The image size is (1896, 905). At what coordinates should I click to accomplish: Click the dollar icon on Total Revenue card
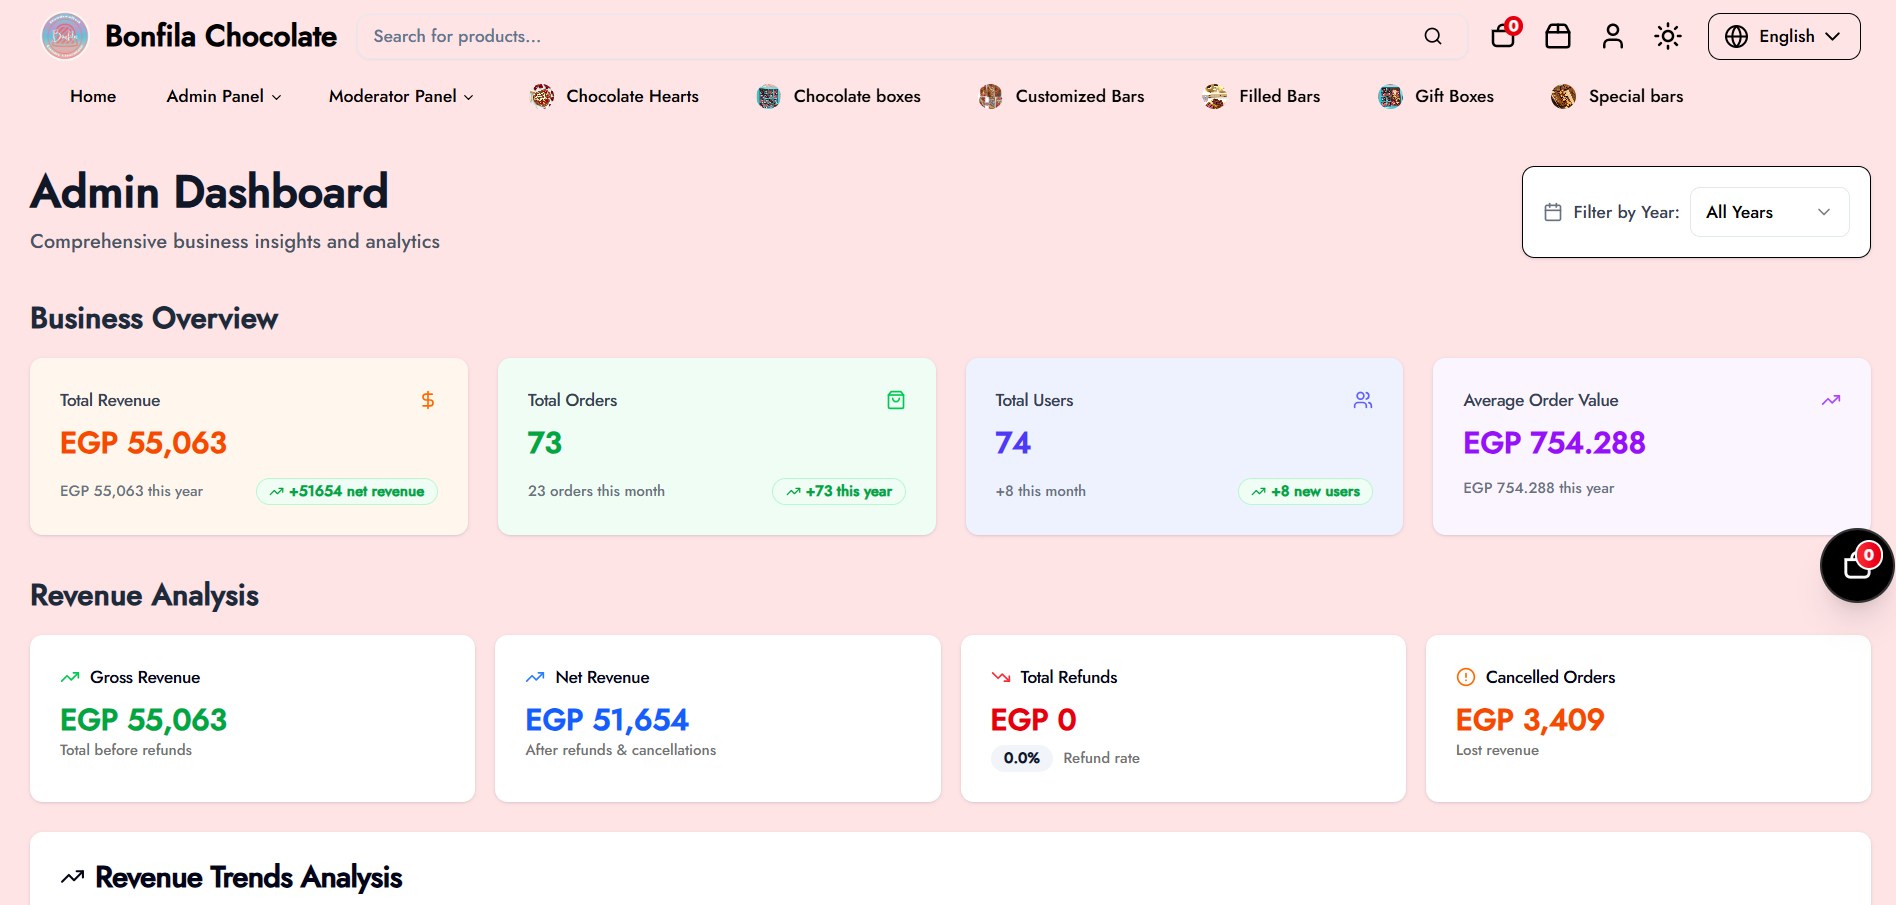(x=428, y=400)
